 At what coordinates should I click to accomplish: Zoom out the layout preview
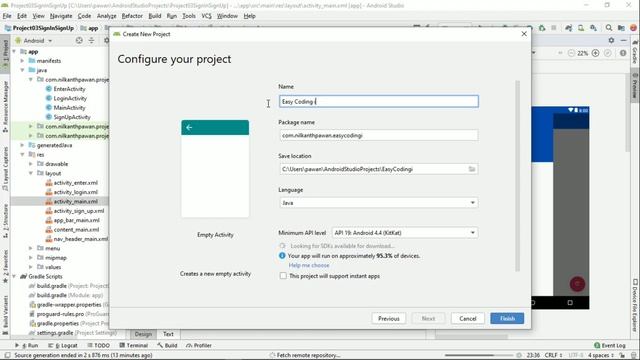tap(571, 53)
